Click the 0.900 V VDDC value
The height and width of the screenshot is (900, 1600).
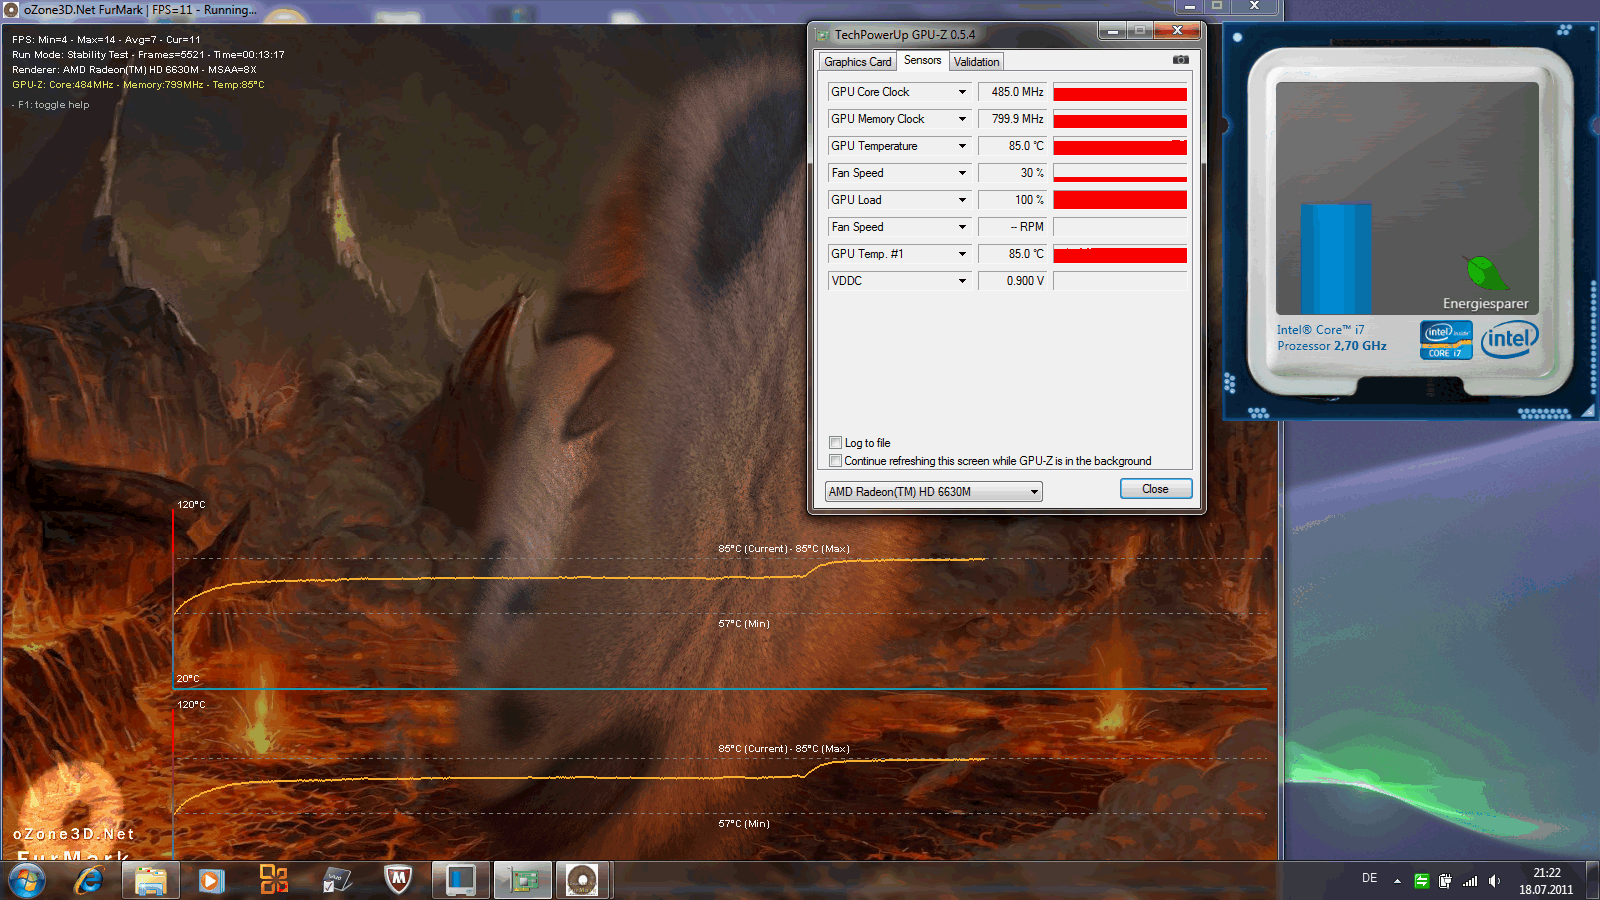point(1013,281)
